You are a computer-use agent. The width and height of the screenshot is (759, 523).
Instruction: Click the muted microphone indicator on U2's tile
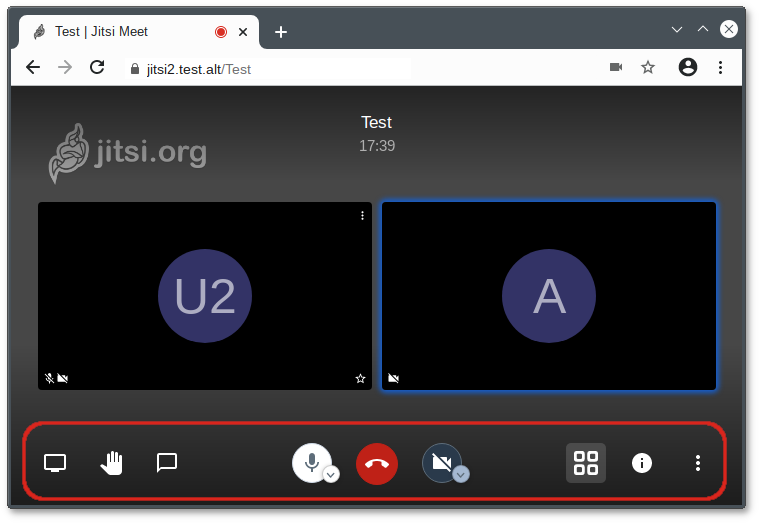click(x=49, y=378)
